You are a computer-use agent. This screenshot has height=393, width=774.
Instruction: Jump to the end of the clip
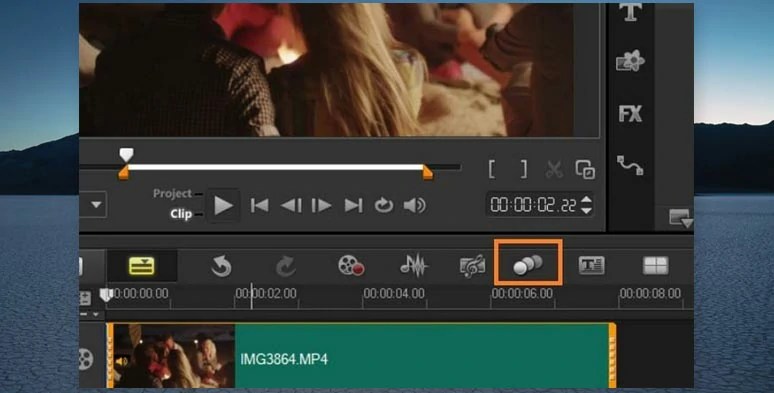353,205
